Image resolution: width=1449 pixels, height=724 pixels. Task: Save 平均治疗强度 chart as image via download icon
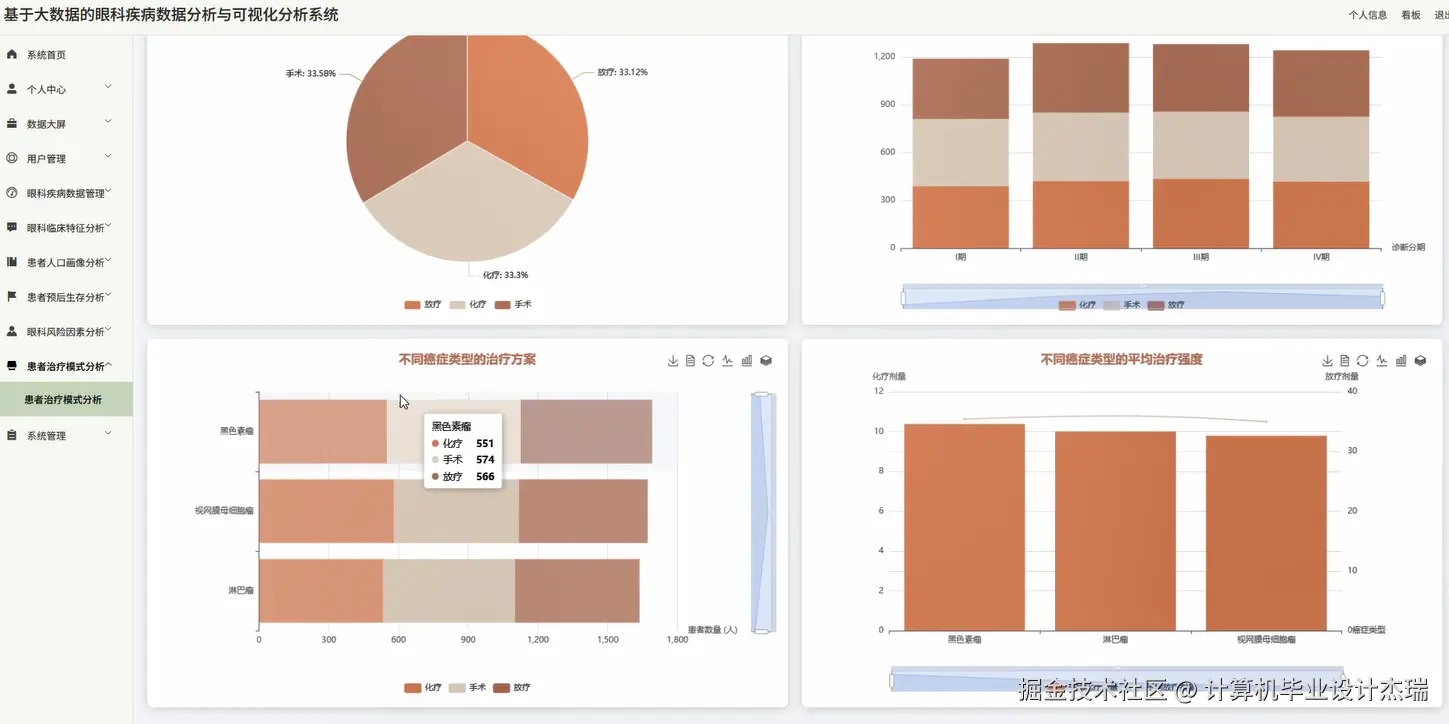coord(1327,361)
